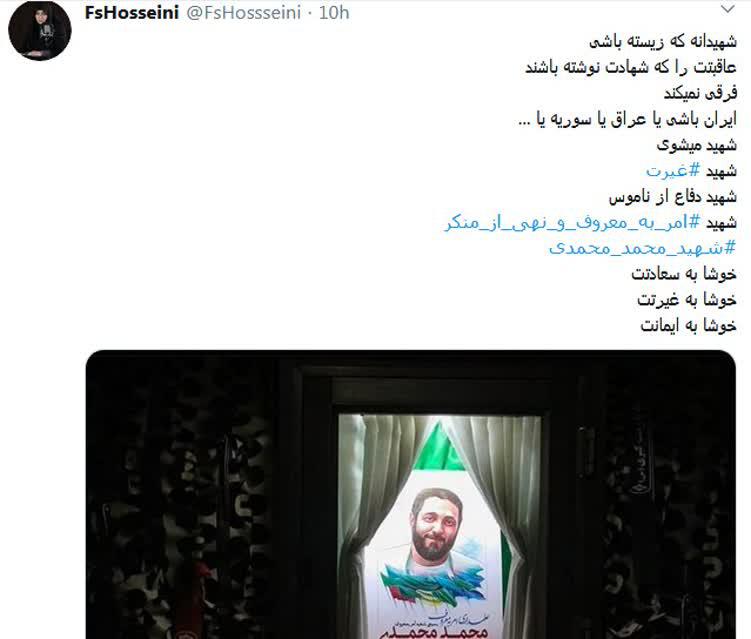Click the line شهید دفاع از ناموس
Viewport: 751px width, 639px height.
[672, 197]
